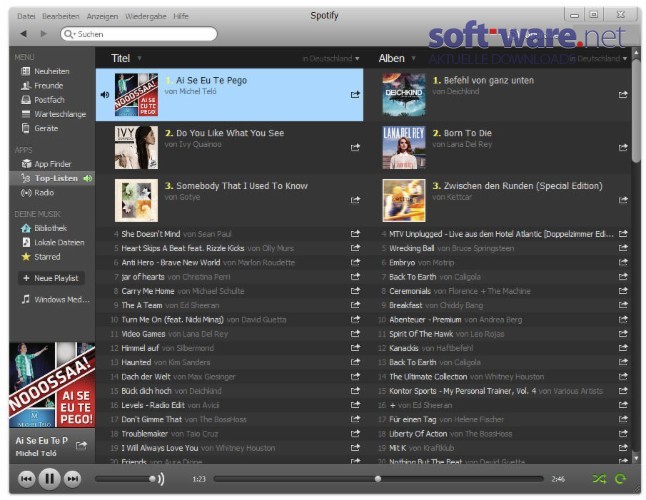Open the Alben dropdown arrow
The image size is (646, 500).
pos(413,58)
